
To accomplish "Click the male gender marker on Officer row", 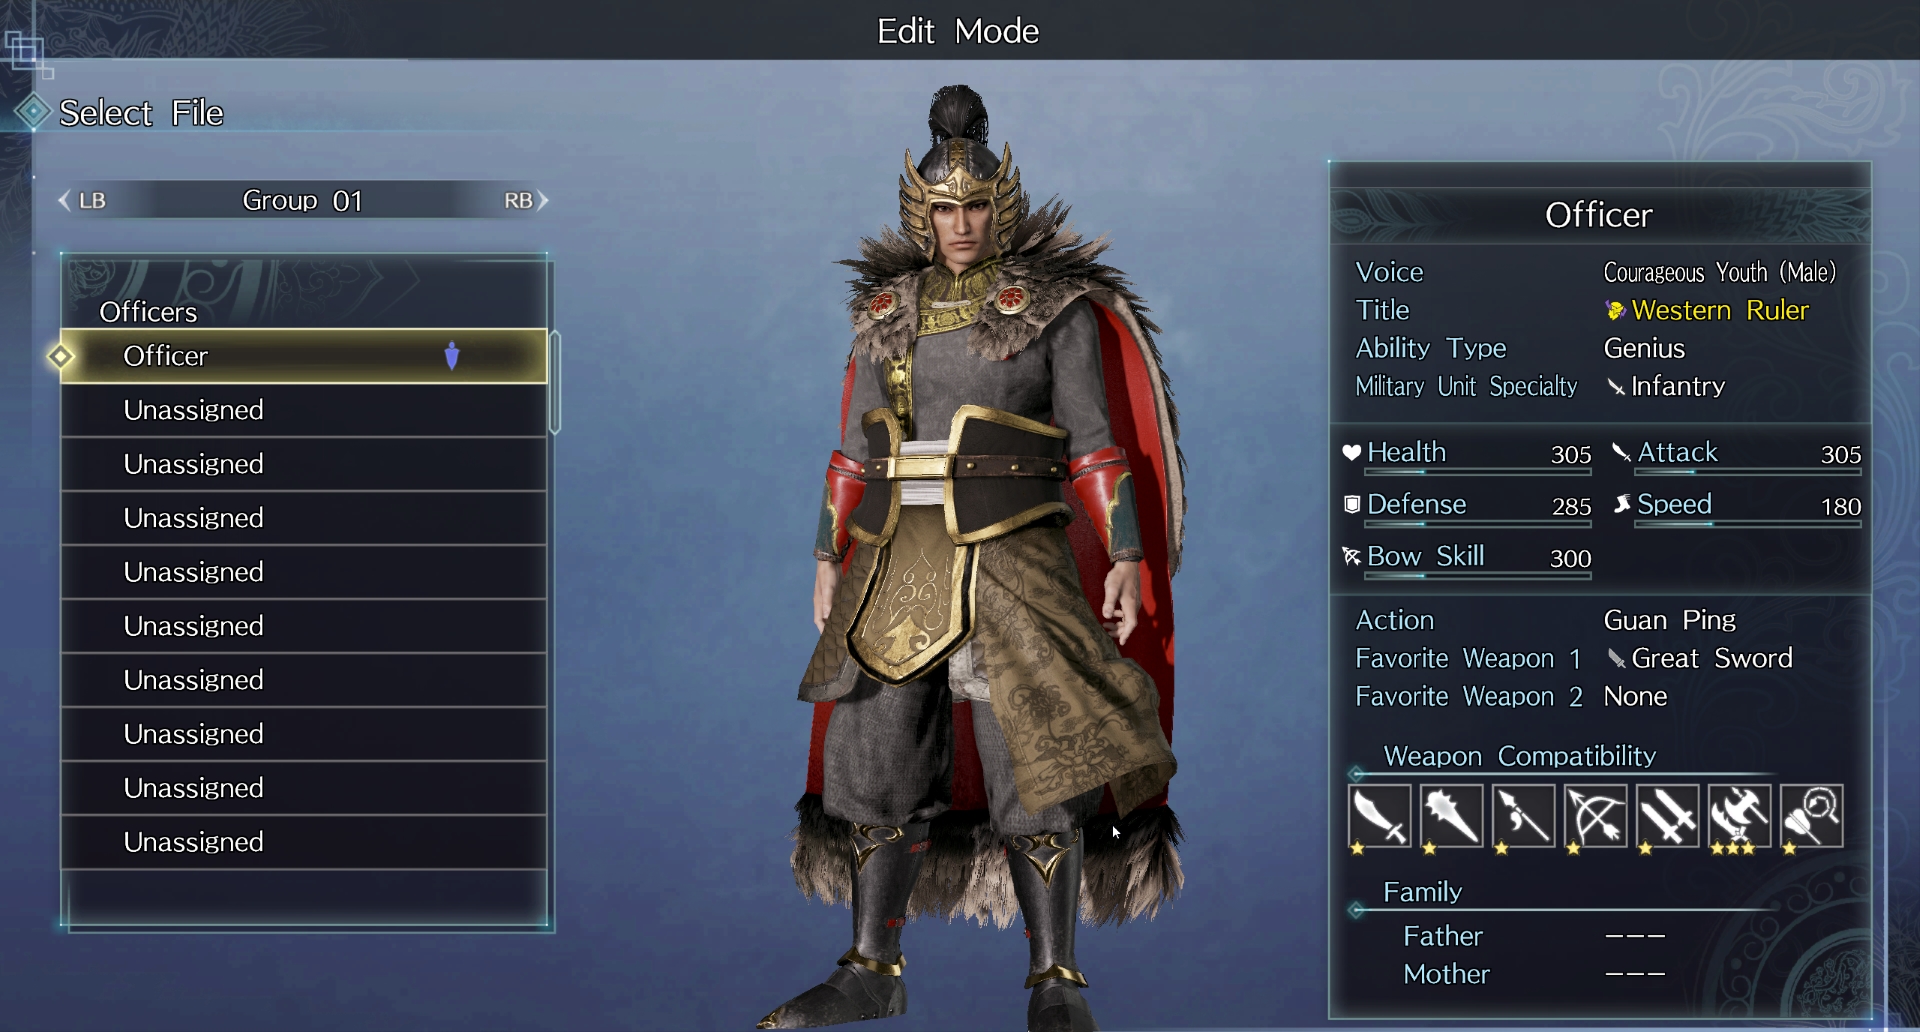I will 452,355.
